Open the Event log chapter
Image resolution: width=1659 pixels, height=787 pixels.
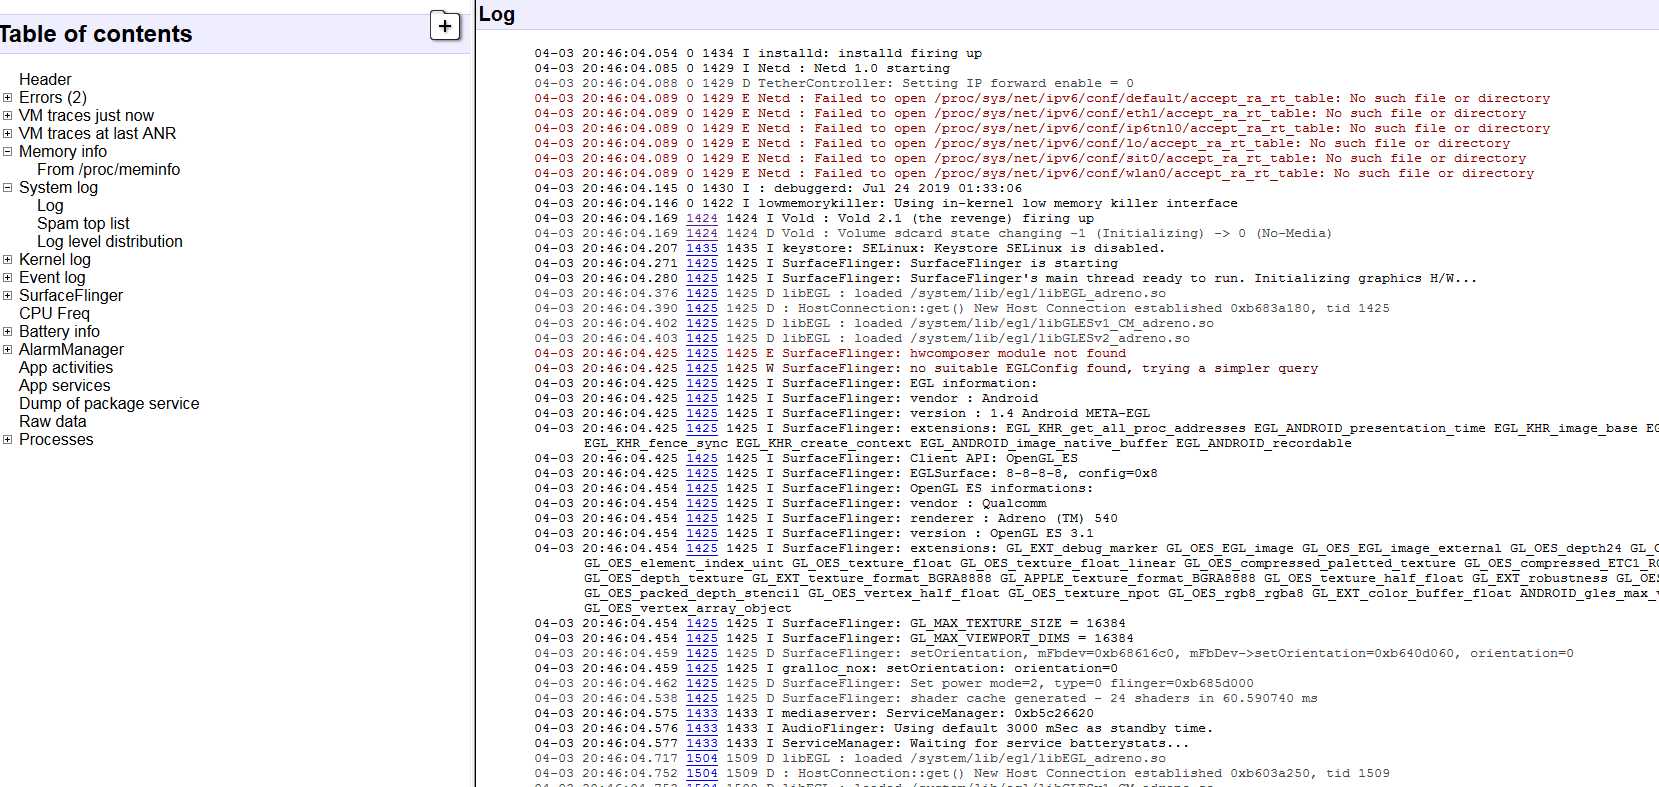pyautogui.click(x=52, y=277)
